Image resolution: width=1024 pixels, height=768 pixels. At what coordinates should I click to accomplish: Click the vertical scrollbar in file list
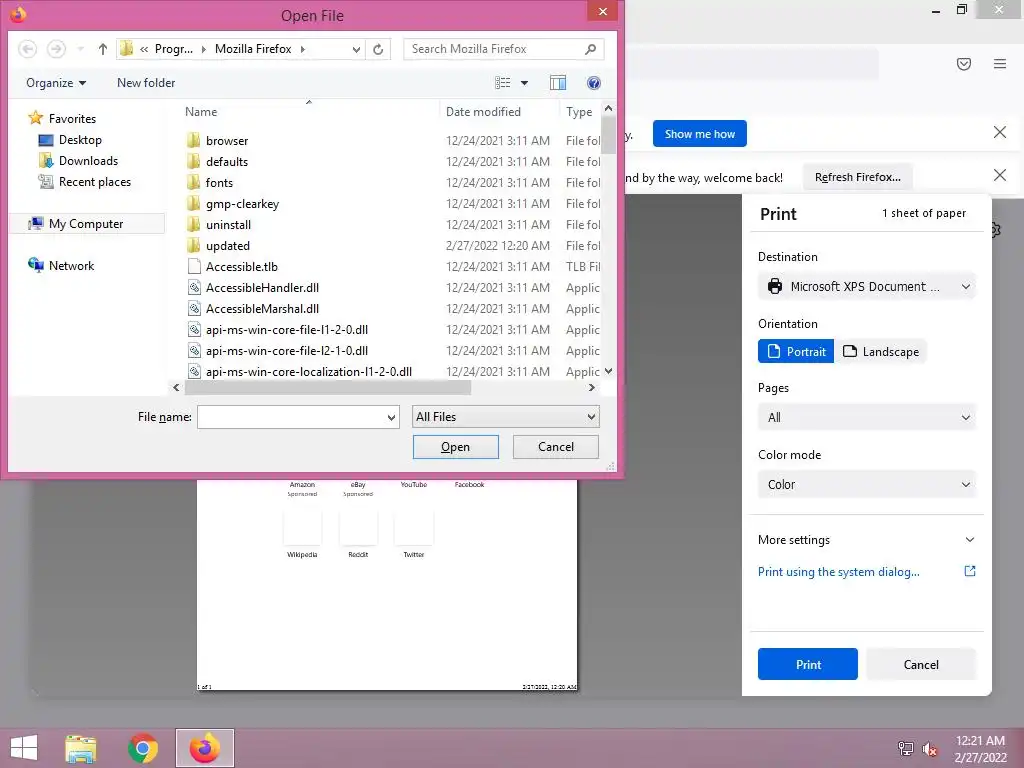coord(609,134)
